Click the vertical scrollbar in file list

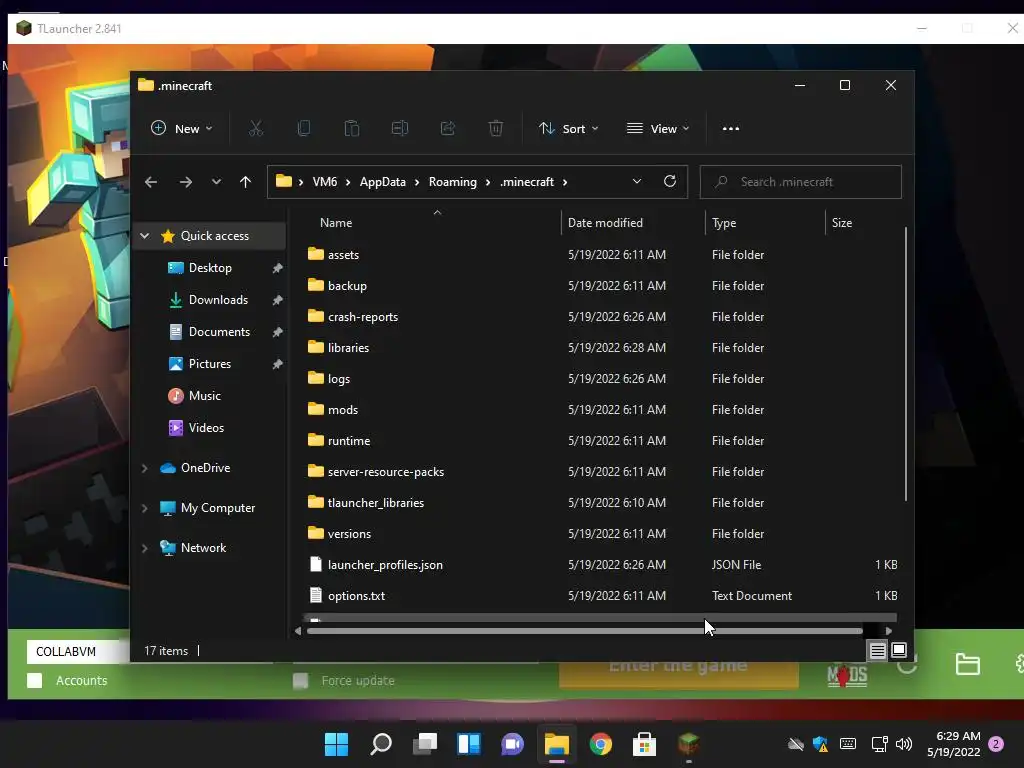[x=905, y=364]
